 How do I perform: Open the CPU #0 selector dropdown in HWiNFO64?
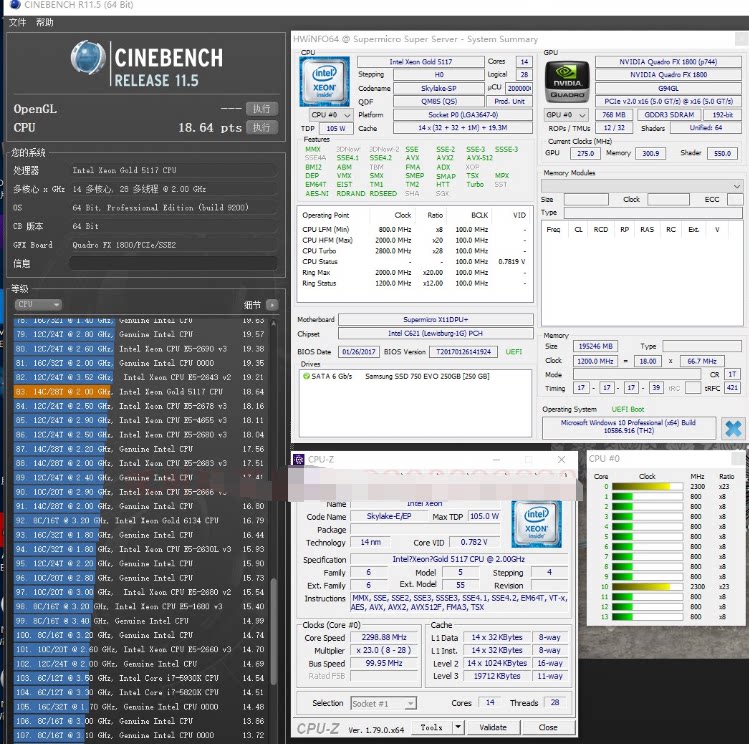tap(331, 115)
